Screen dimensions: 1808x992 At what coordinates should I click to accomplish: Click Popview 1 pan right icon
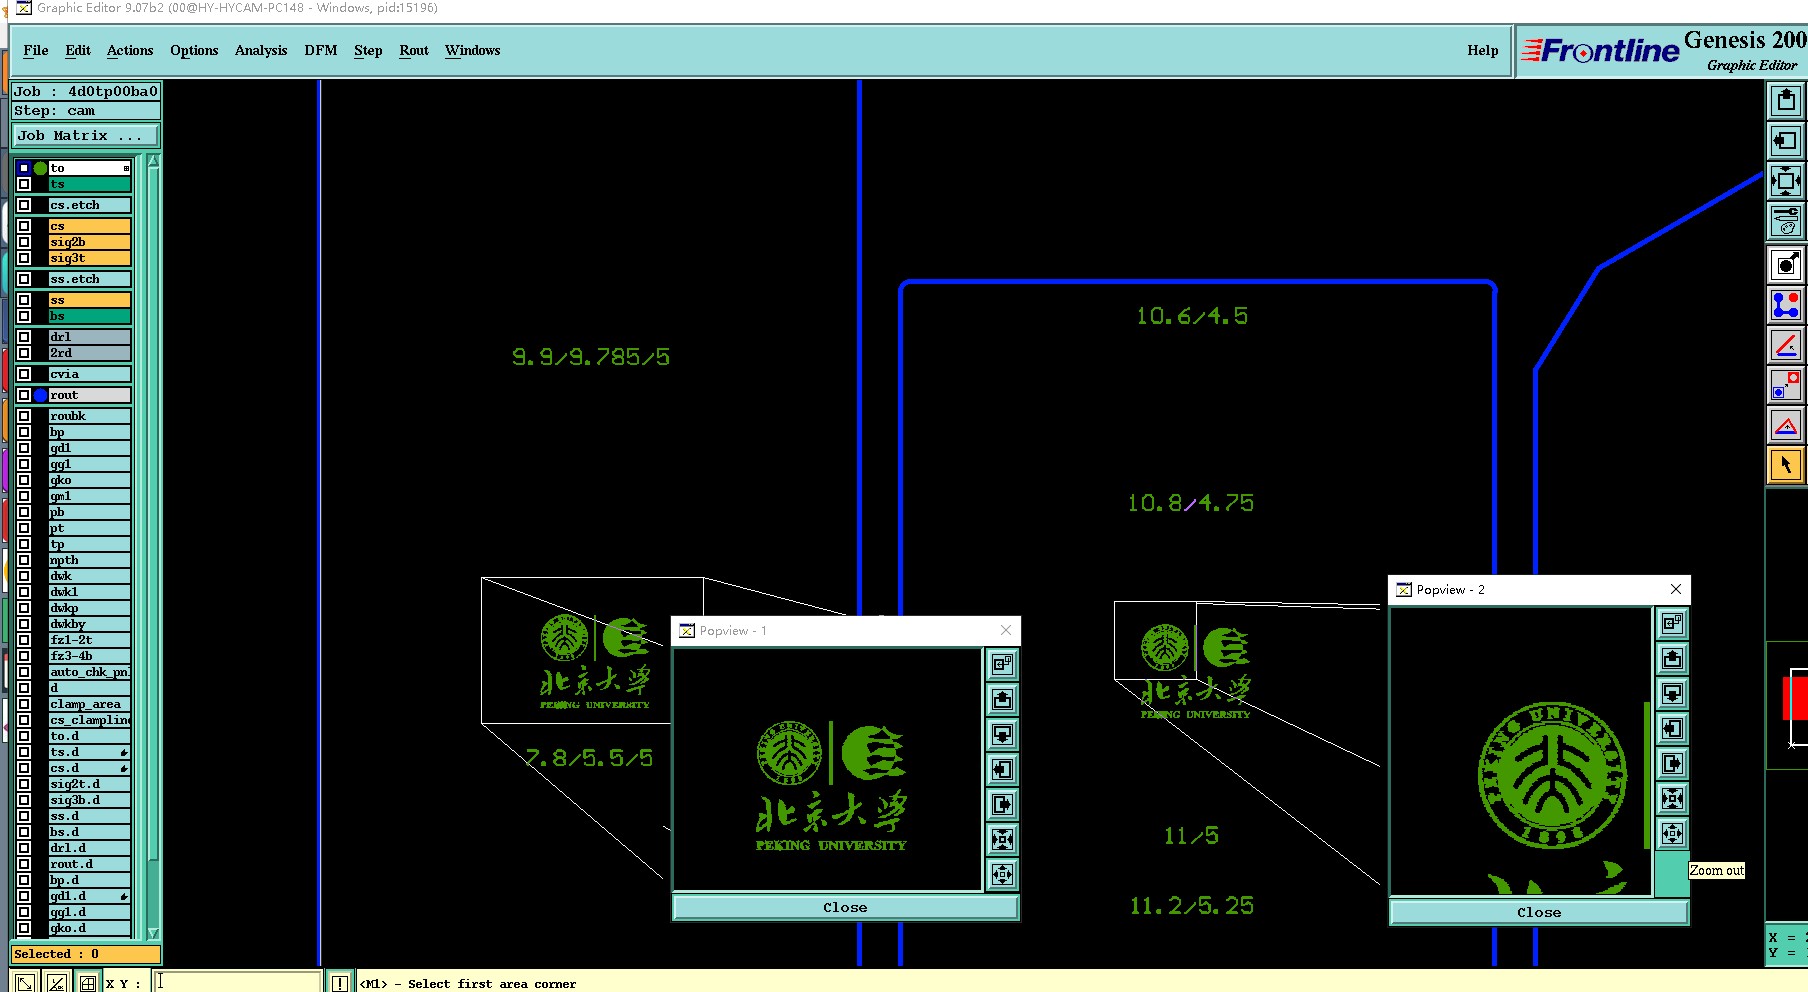click(1002, 804)
